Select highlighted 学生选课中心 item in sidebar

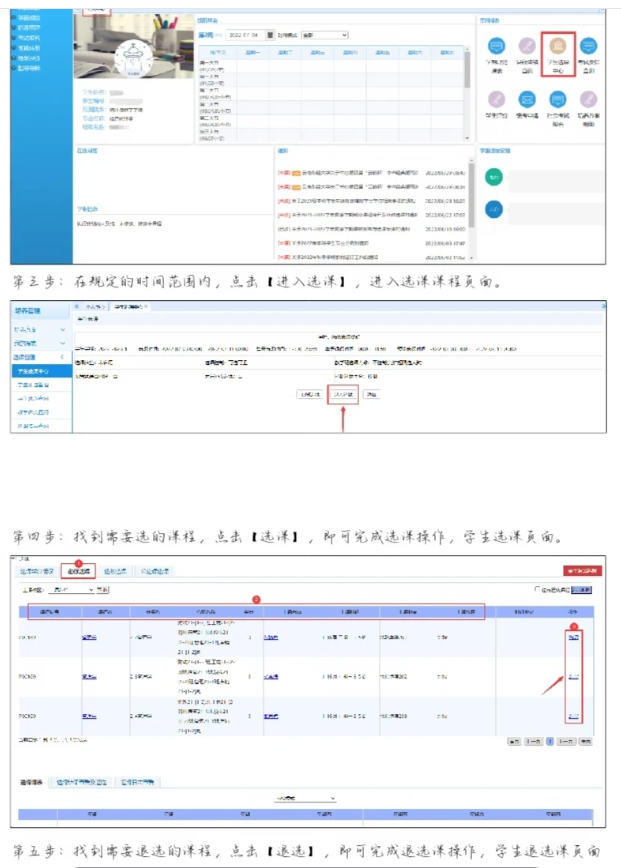(x=42, y=371)
